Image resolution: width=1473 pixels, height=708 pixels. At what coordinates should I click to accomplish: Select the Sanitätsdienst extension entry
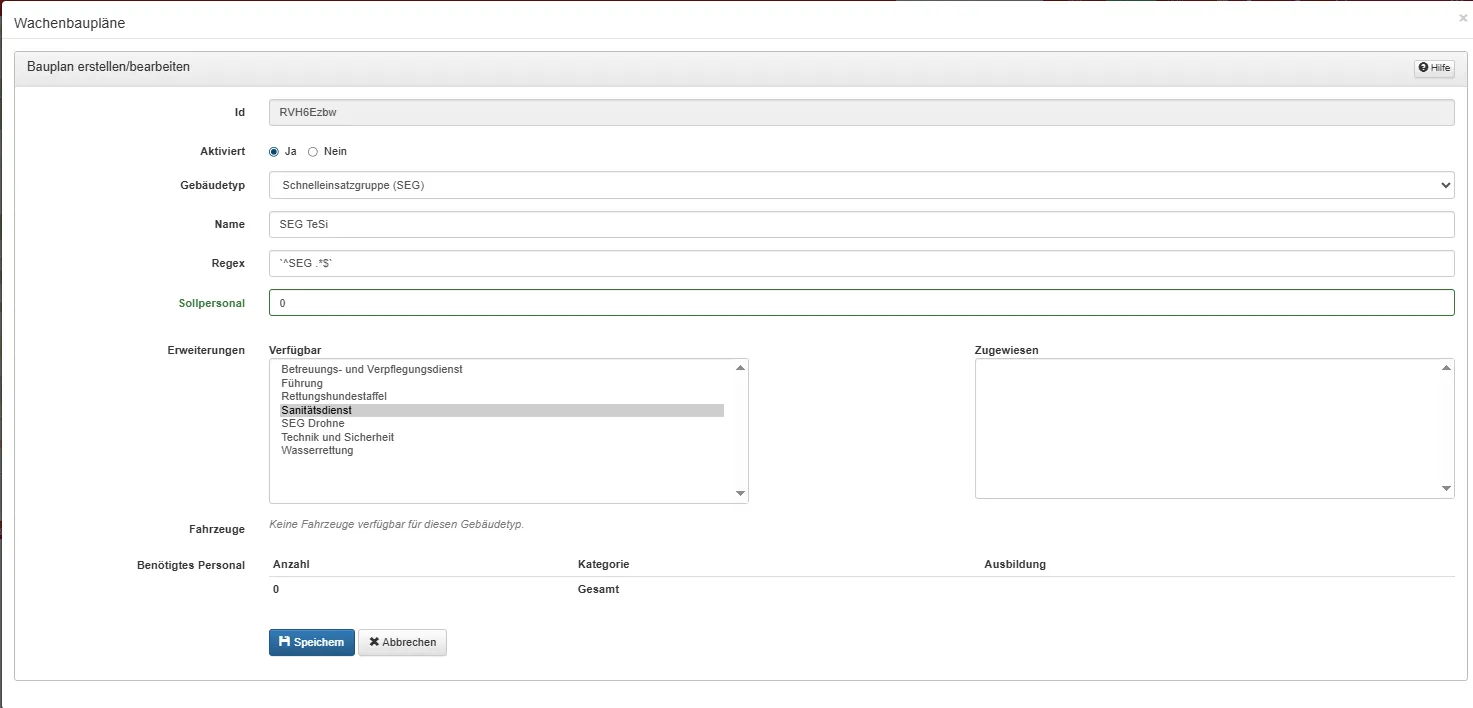[316, 410]
